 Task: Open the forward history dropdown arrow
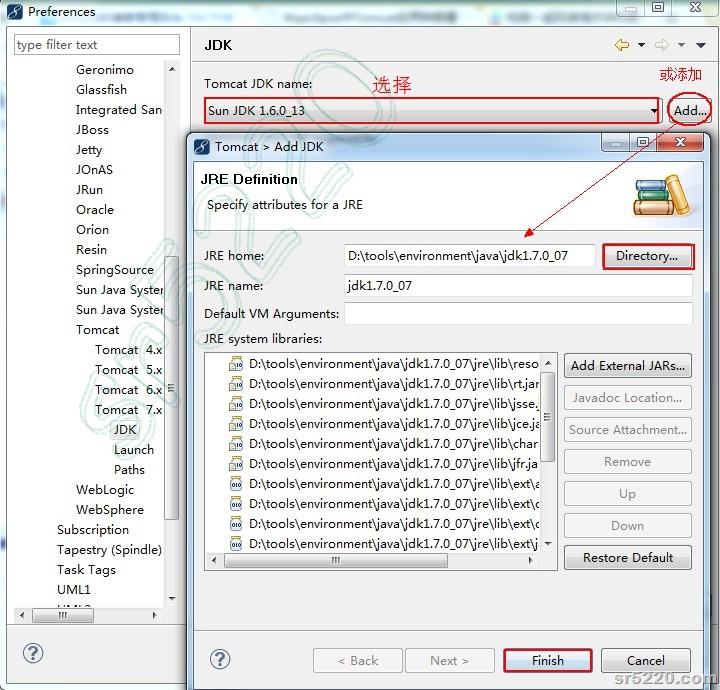click(x=681, y=45)
